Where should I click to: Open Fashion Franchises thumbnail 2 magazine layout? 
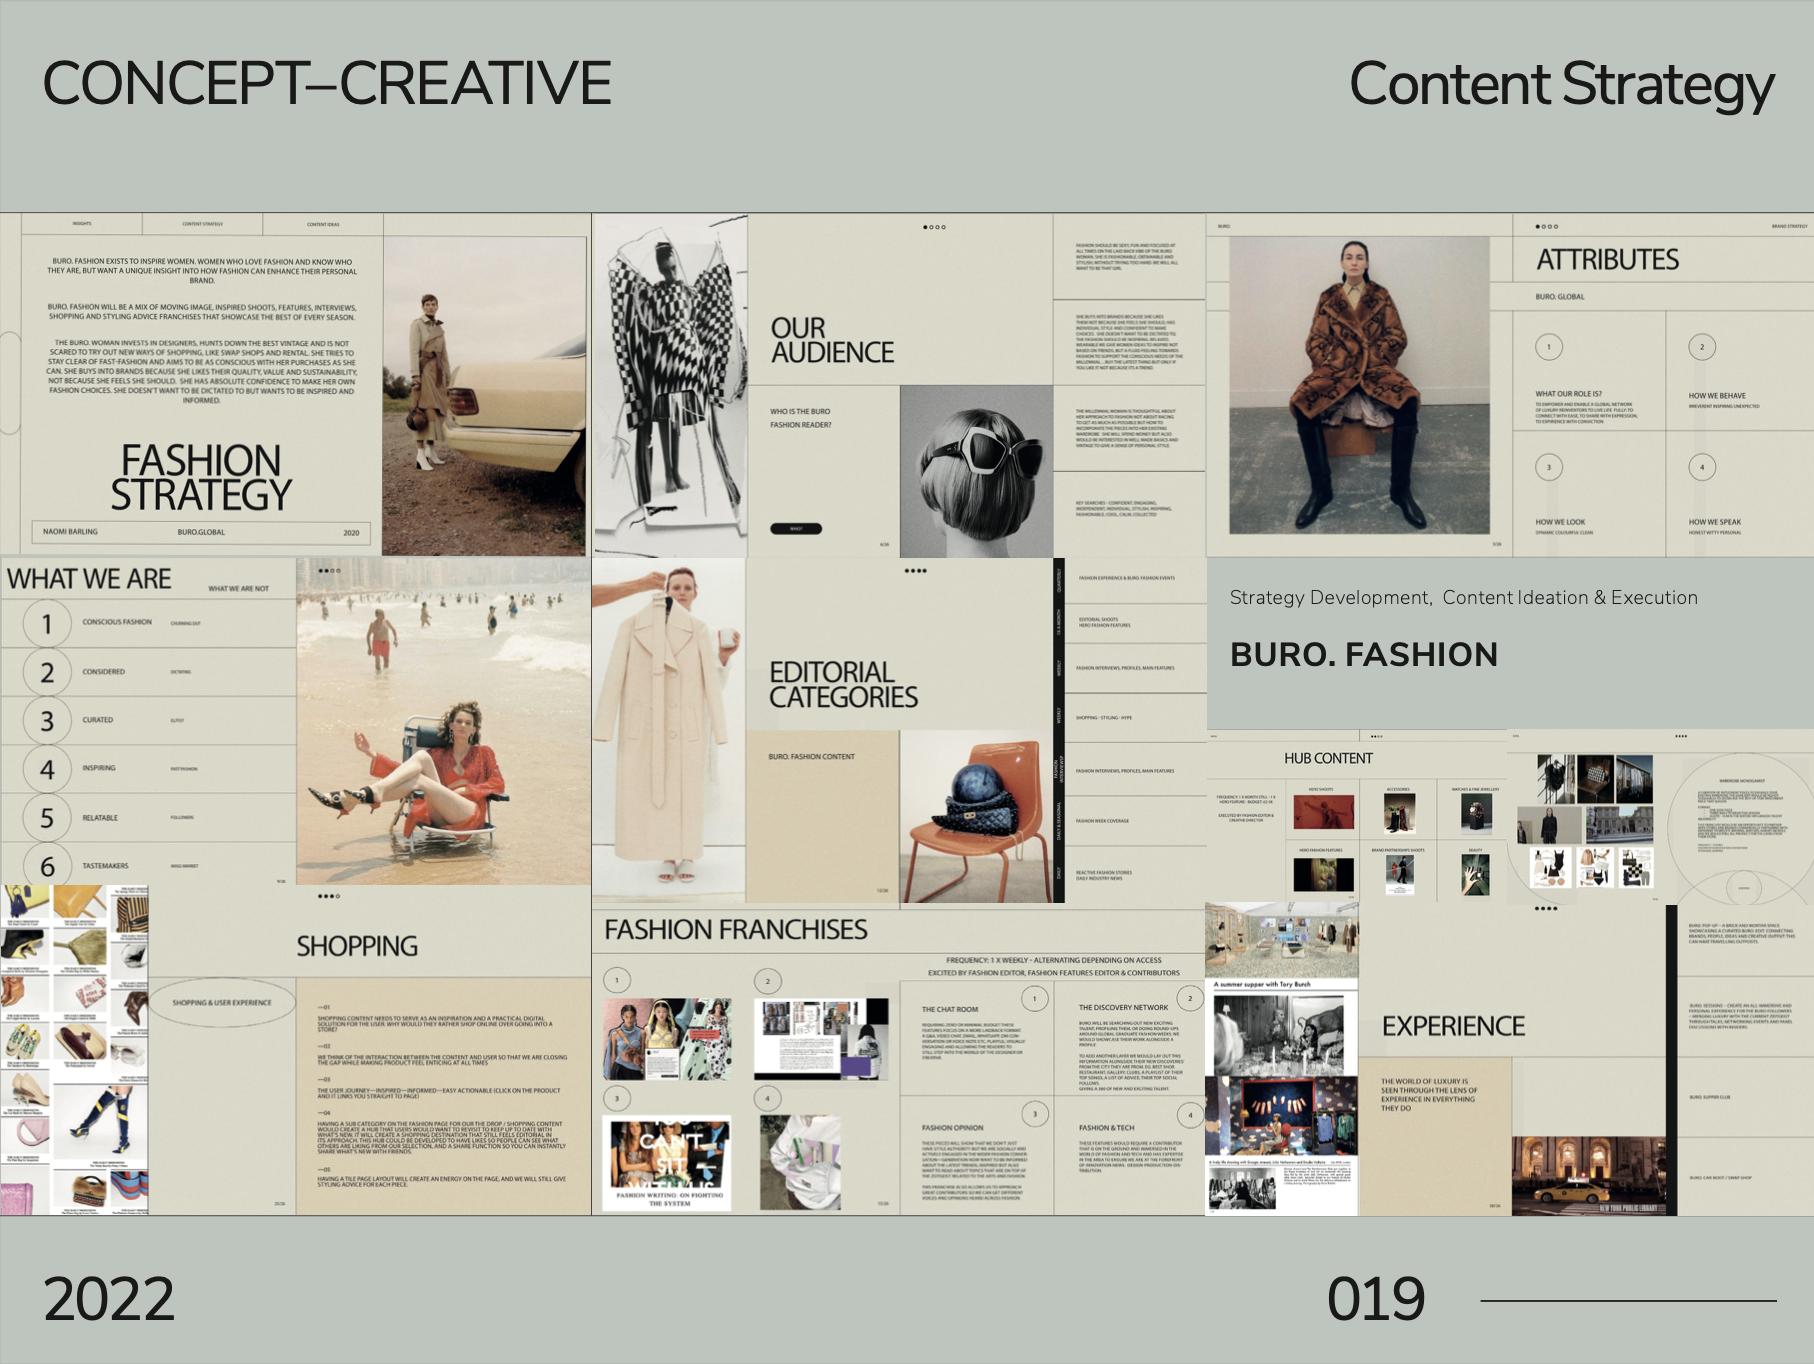point(821,1039)
